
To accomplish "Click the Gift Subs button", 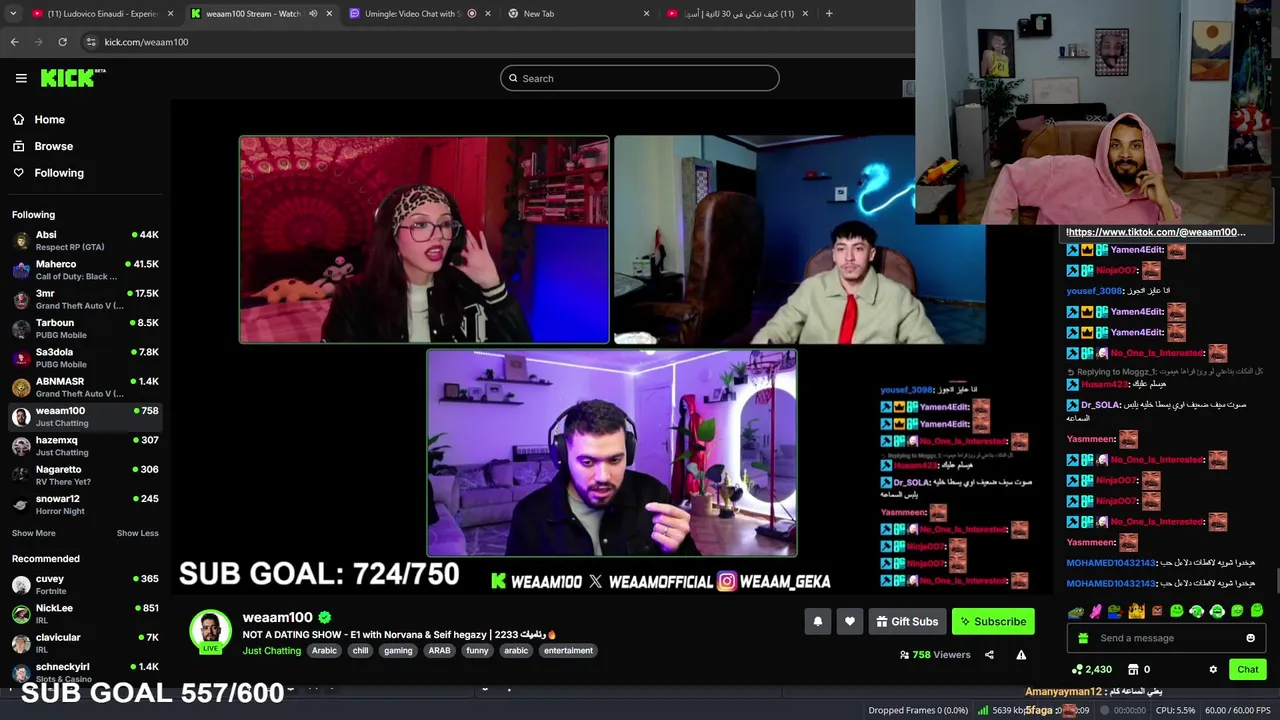I will pos(907,622).
